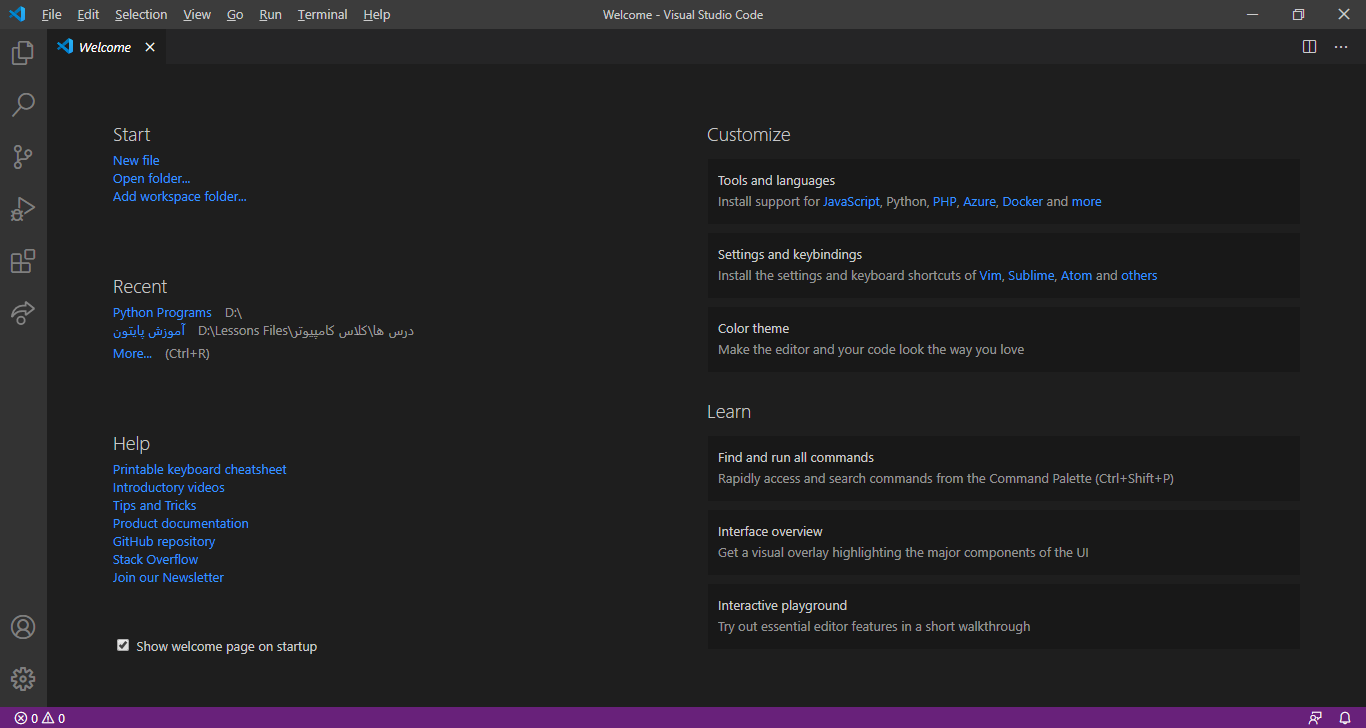Viewport: 1366px width, 728px height.
Task: Open Tips and Tricks link
Action: click(x=154, y=505)
